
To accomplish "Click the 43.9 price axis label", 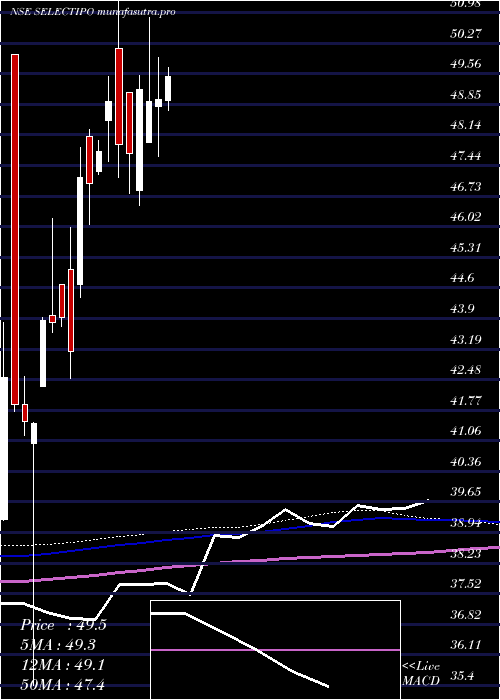I will [x=462, y=309].
